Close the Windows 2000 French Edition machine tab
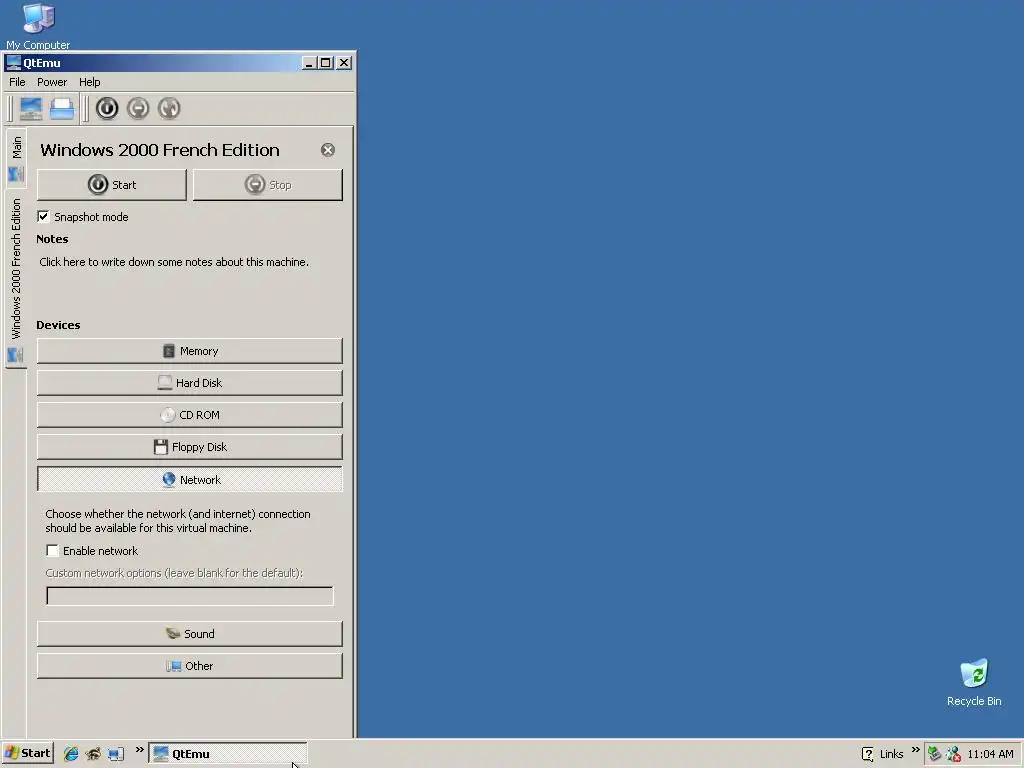Screen dimensions: 1024x768 (x=328, y=150)
